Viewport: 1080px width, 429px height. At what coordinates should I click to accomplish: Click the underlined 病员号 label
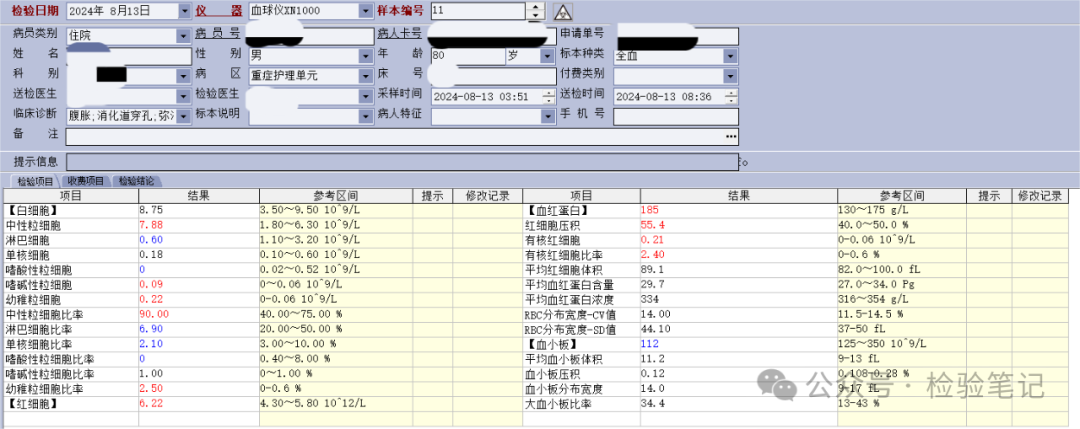[x=216, y=34]
